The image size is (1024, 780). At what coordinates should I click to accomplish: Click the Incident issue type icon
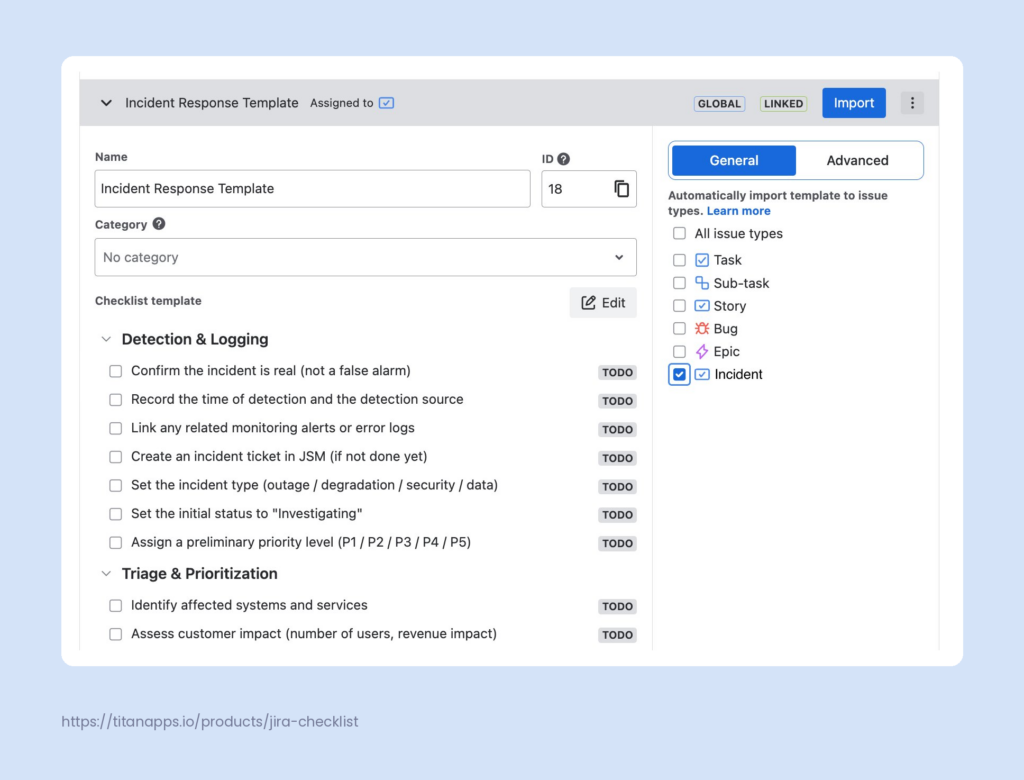point(702,374)
